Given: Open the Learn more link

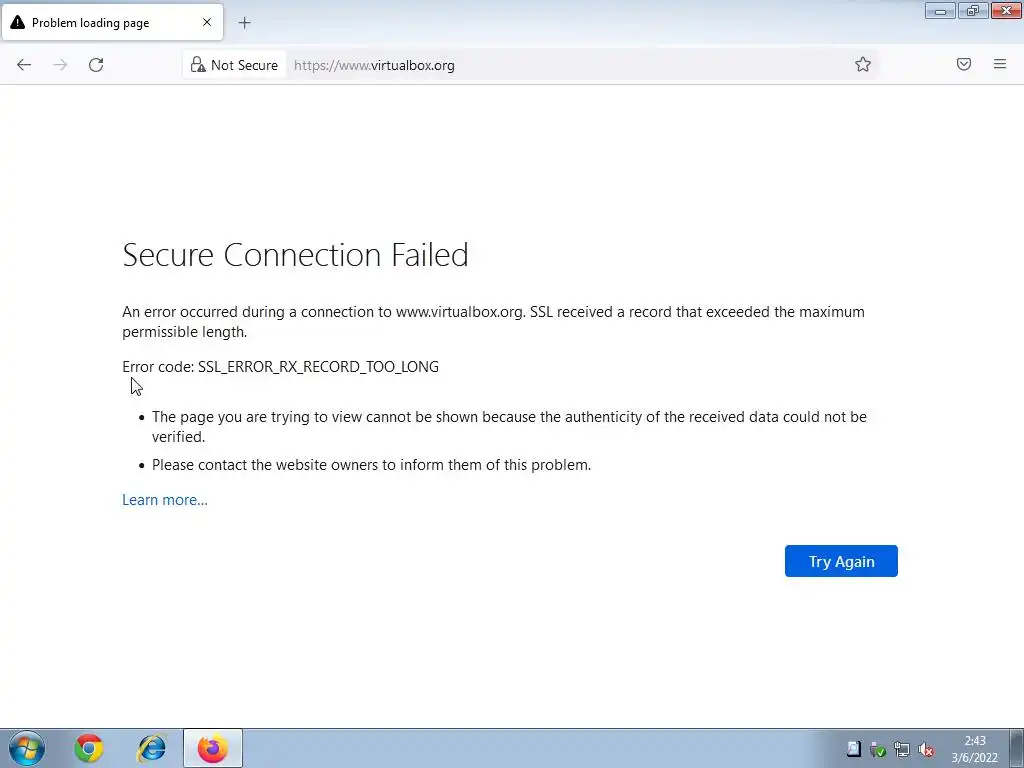Looking at the screenshot, I should tap(165, 500).
